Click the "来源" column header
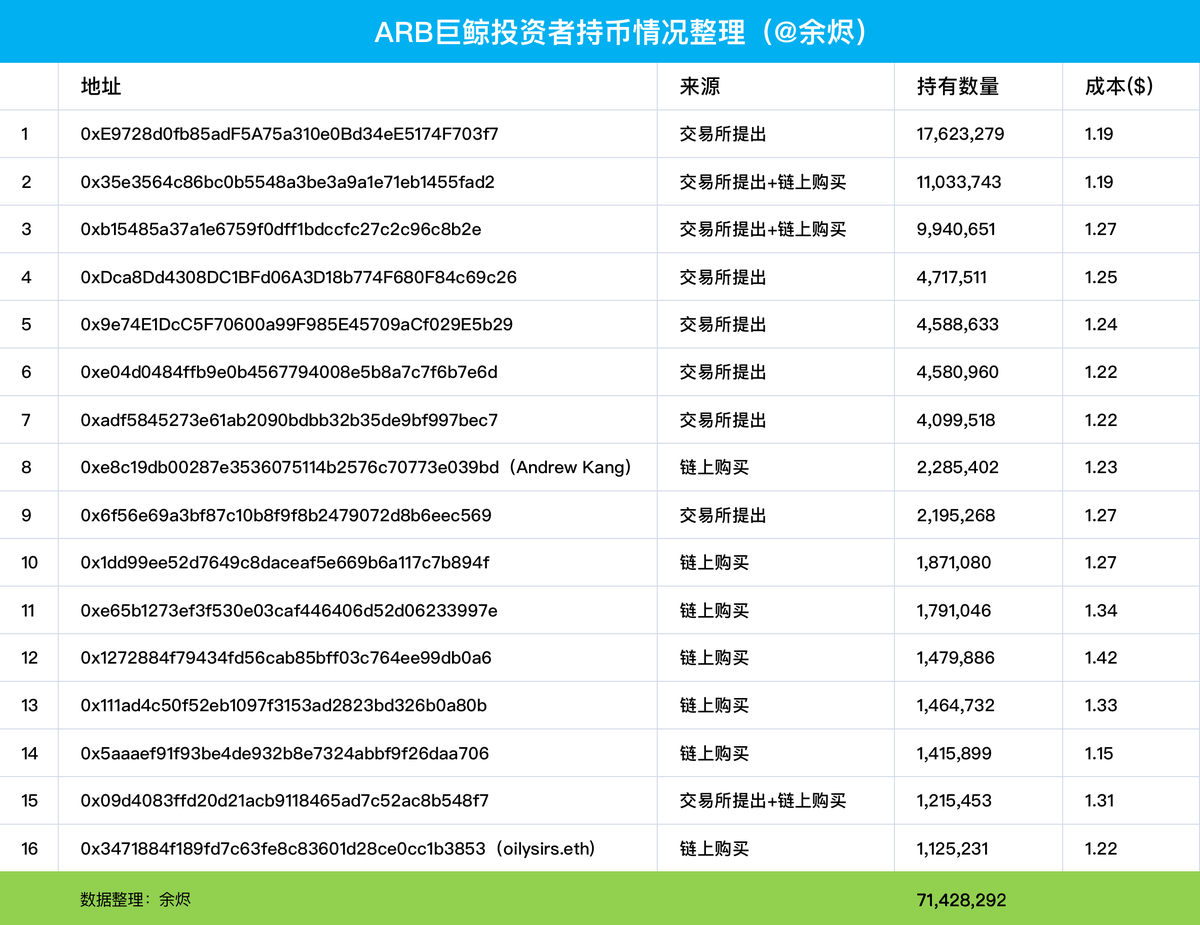Image resolution: width=1200 pixels, height=925 pixels. pyautogui.click(x=700, y=87)
